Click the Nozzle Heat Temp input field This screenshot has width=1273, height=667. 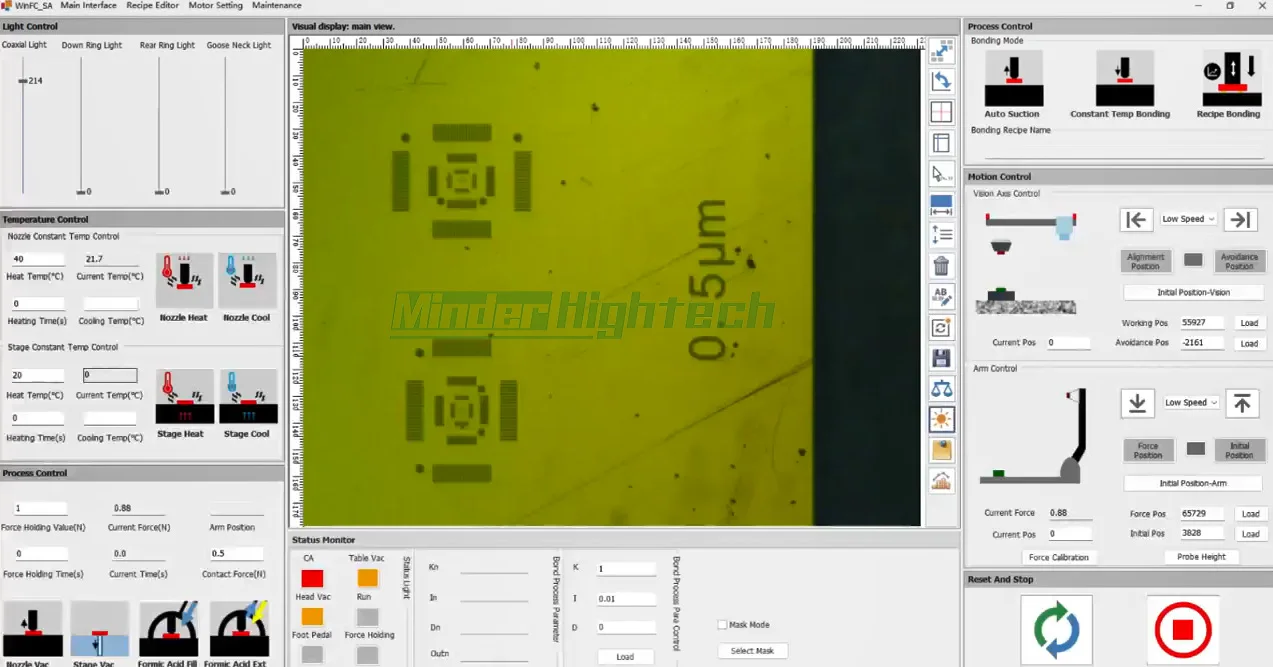coord(37,259)
